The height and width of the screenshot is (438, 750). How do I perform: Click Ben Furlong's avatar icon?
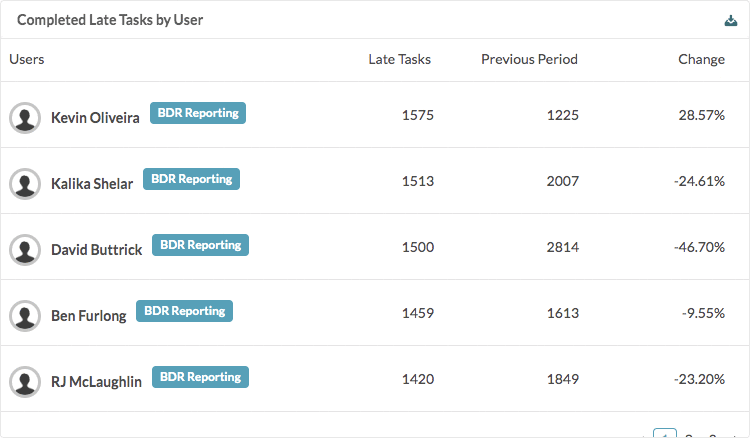tap(25, 316)
